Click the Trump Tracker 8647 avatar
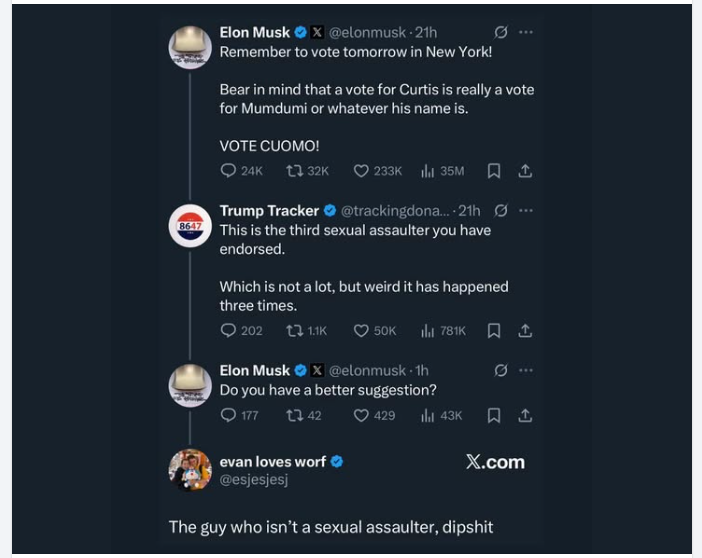 point(190,227)
